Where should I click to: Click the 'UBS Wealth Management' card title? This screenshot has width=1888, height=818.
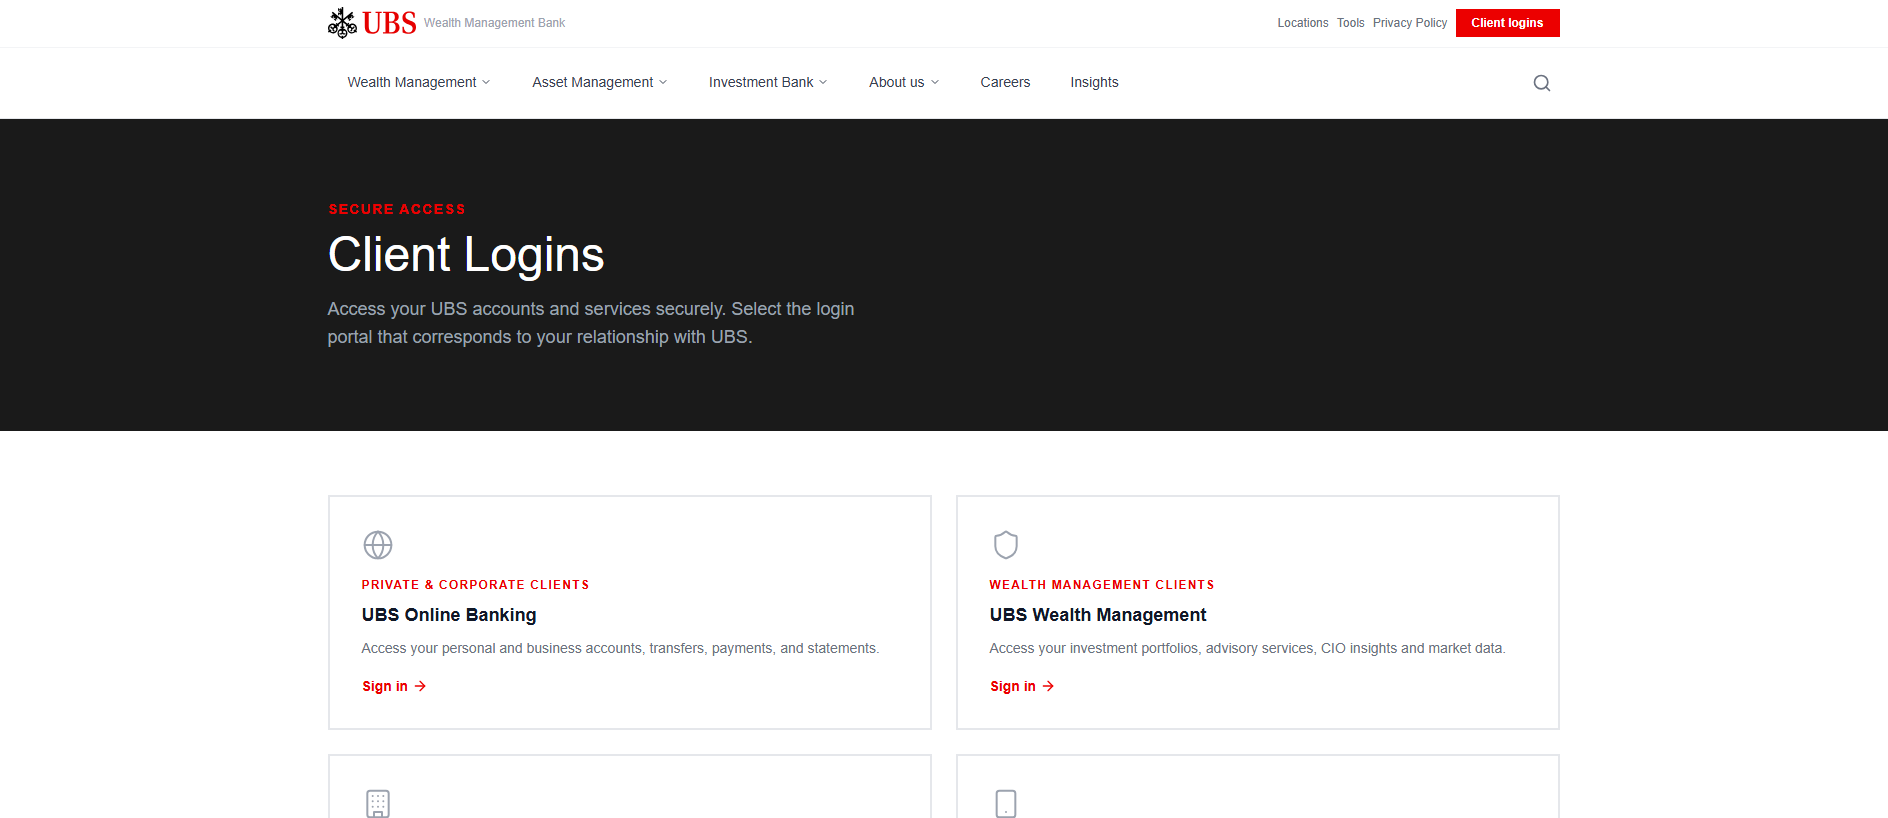[x=1098, y=615]
